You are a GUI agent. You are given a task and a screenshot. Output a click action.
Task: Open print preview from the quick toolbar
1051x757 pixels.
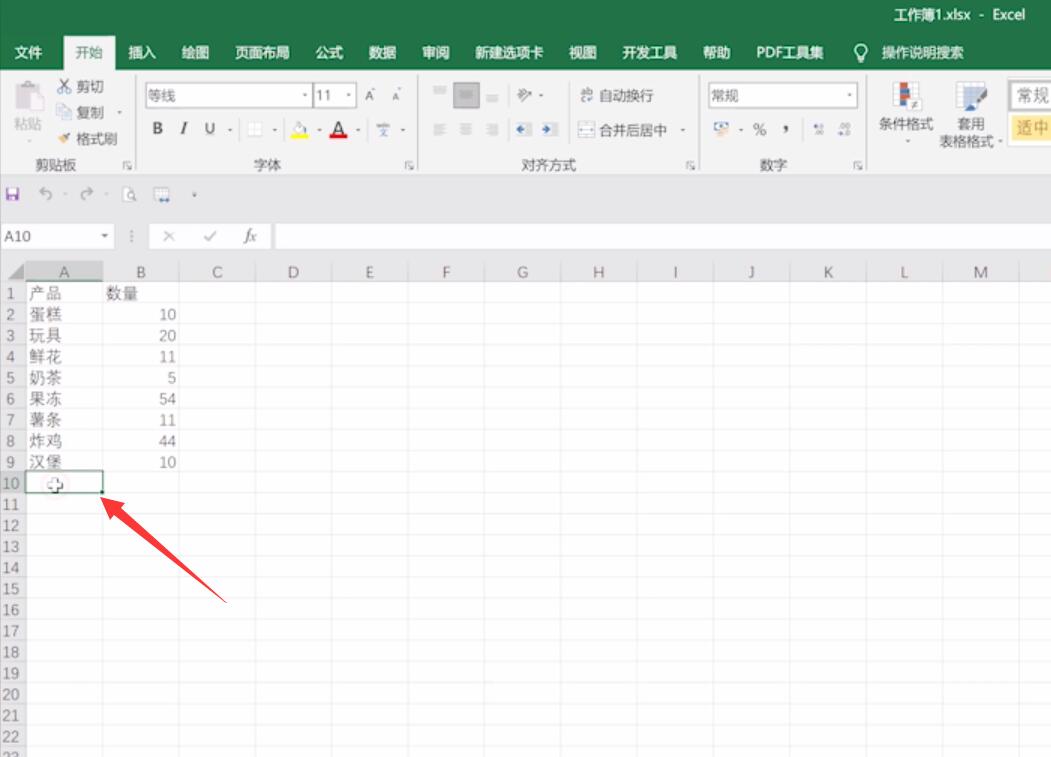pyautogui.click(x=129, y=194)
